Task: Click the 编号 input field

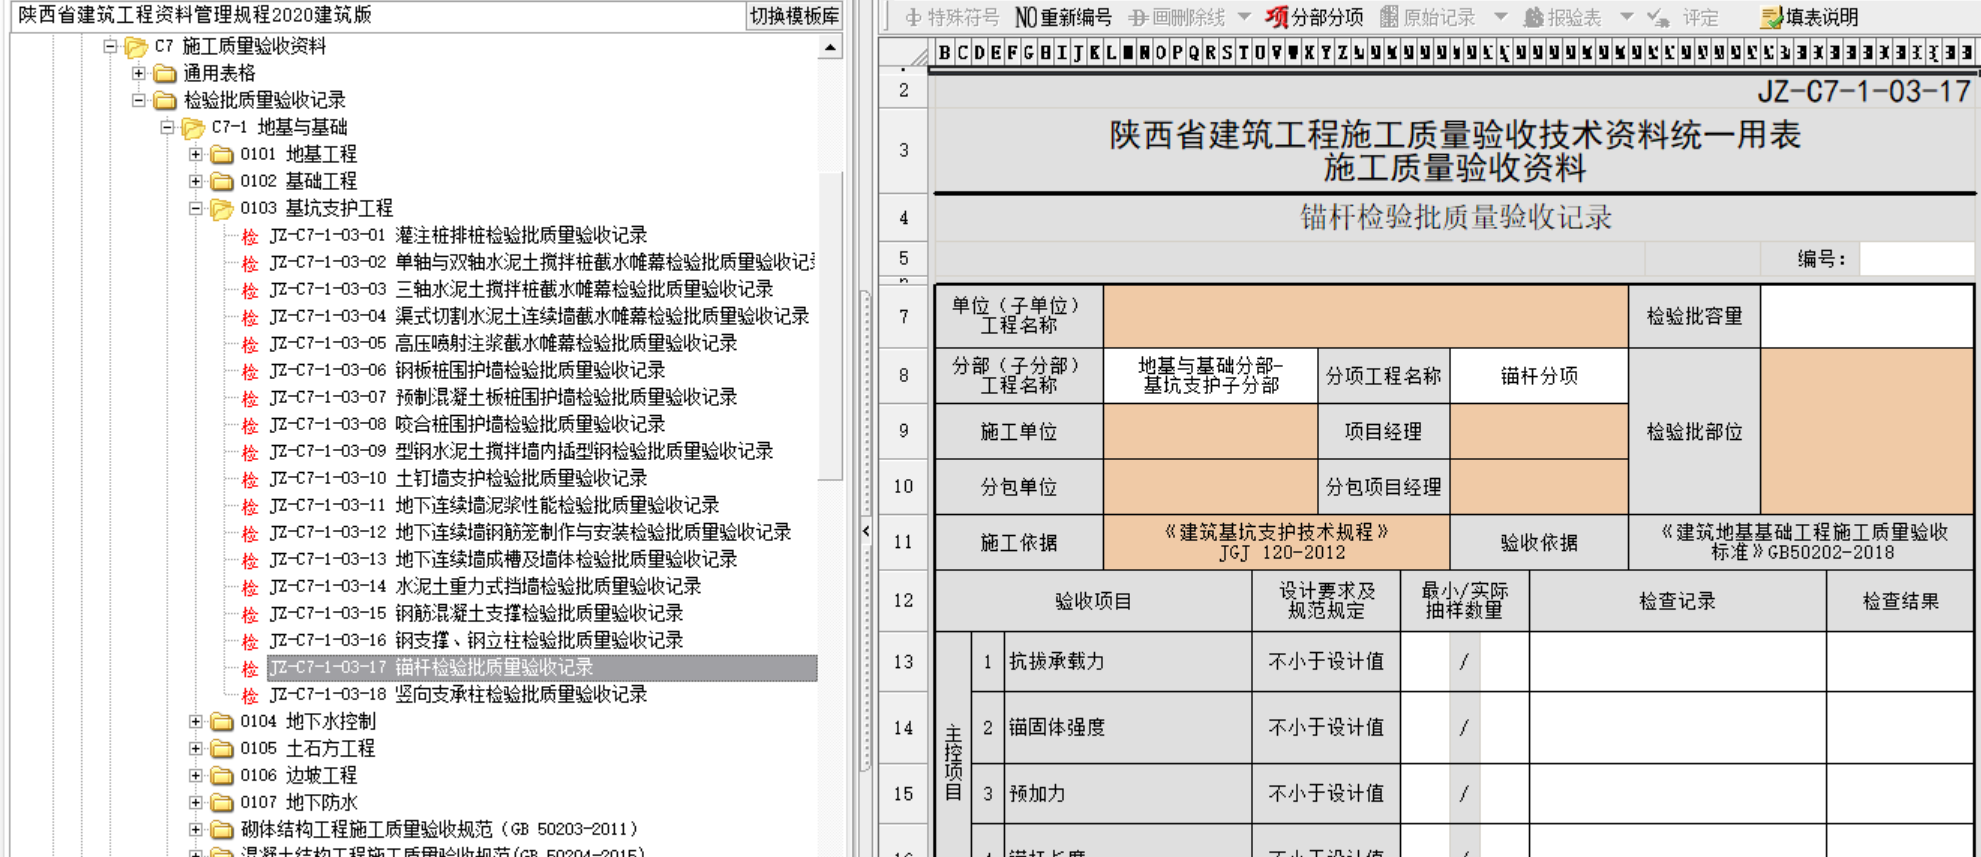Action: (x=1915, y=259)
